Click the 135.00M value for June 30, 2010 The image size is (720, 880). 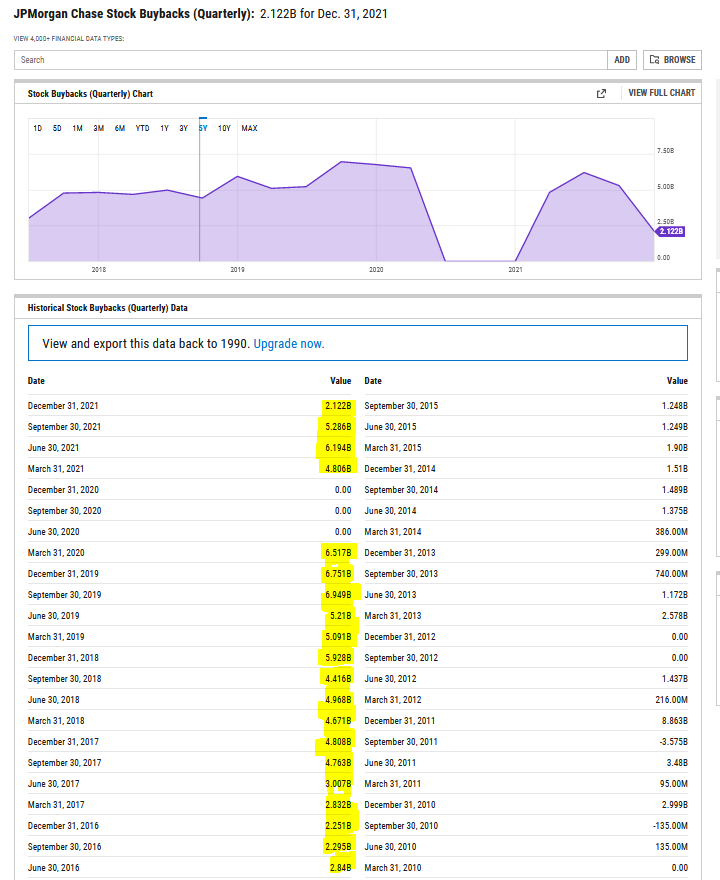[671, 847]
